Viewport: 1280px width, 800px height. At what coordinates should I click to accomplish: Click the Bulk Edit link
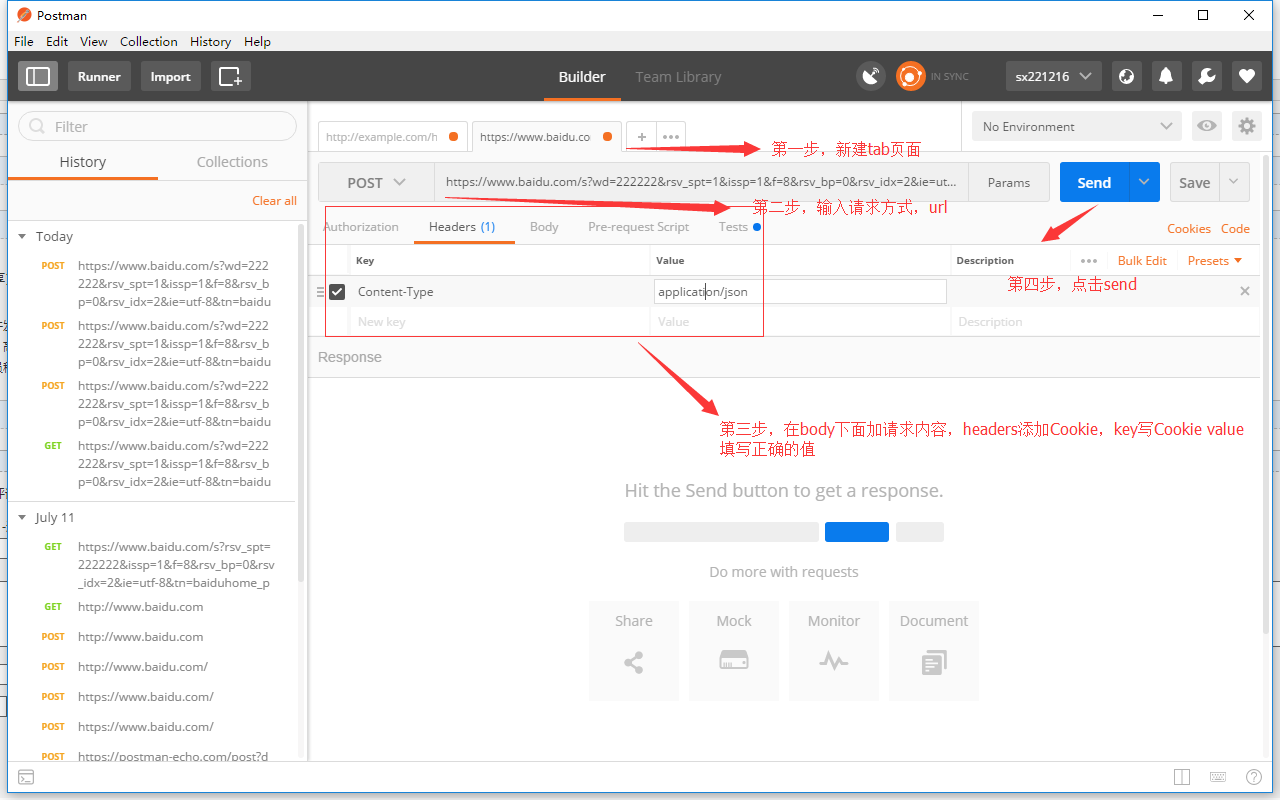(1142, 261)
